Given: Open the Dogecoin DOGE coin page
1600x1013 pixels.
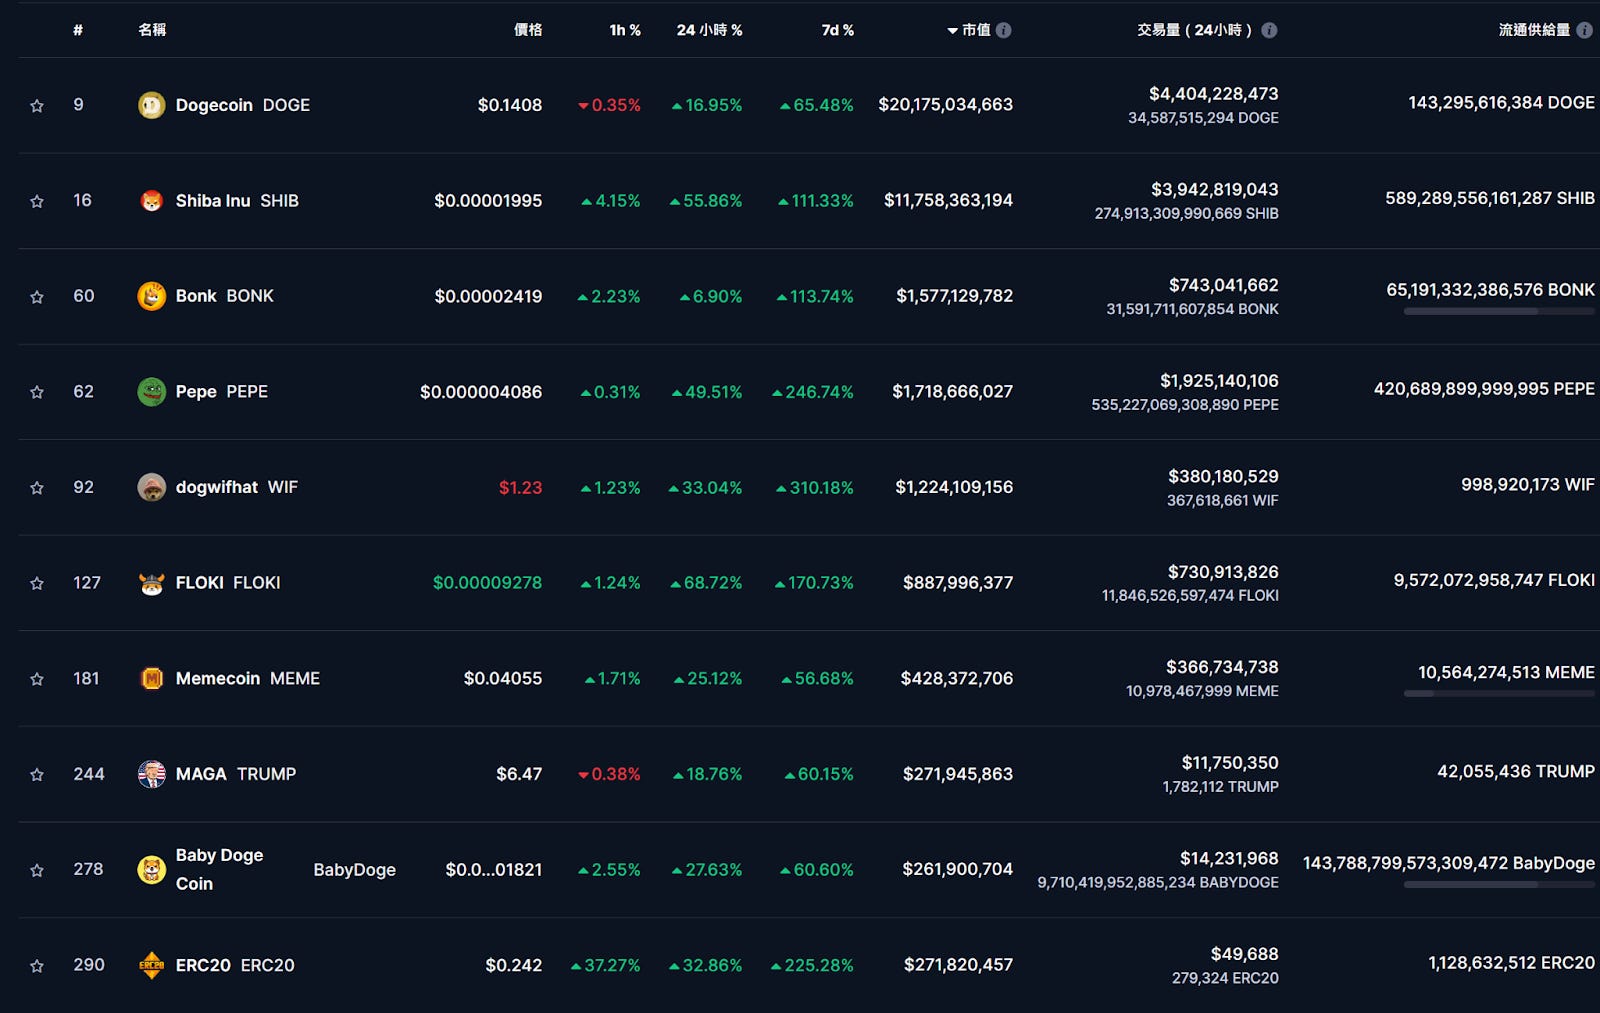Looking at the screenshot, I should (x=243, y=105).
